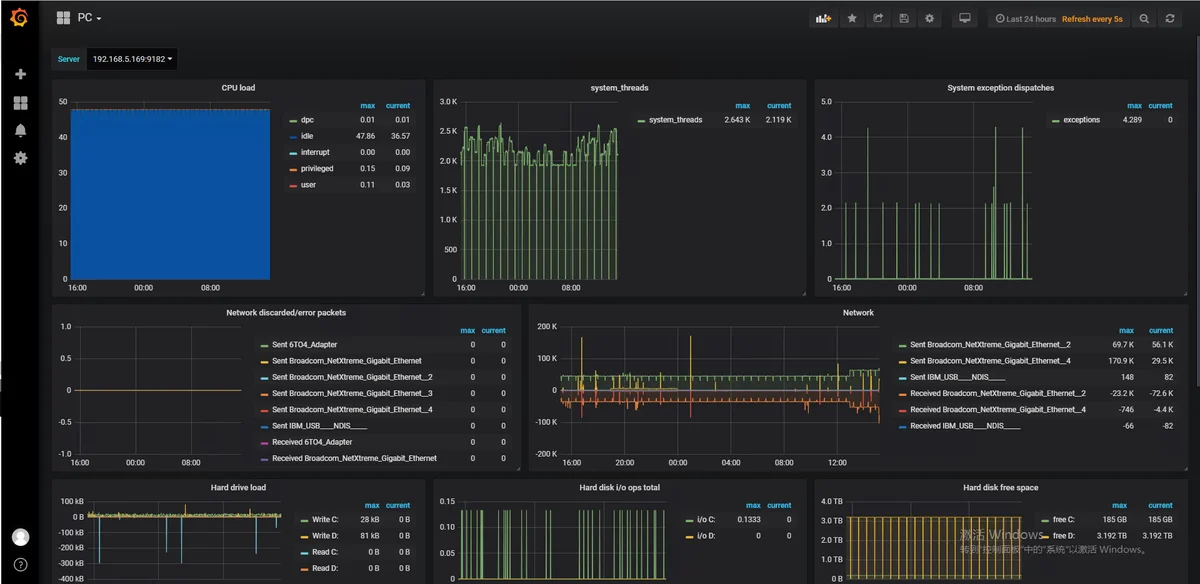Click blue color swatch next to idle
1200x584 pixels.
pyautogui.click(x=293, y=137)
